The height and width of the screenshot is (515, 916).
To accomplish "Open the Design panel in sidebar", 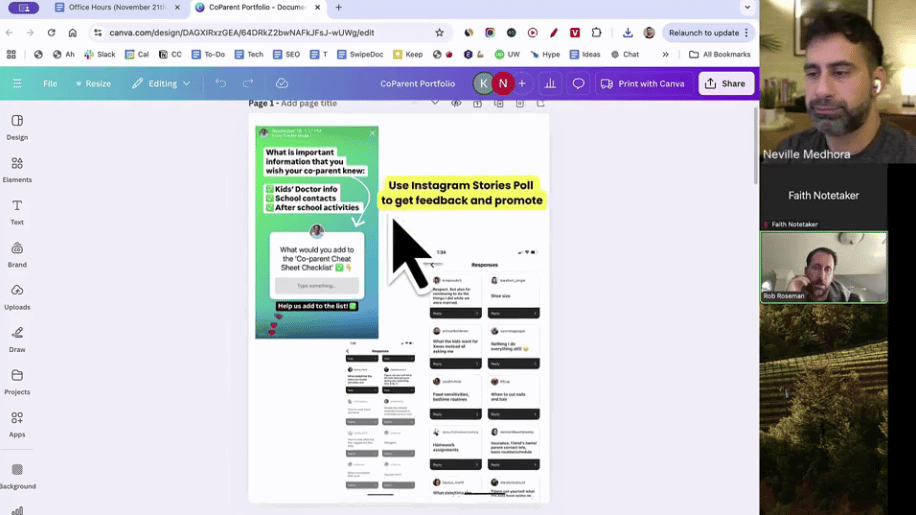I will [17, 127].
